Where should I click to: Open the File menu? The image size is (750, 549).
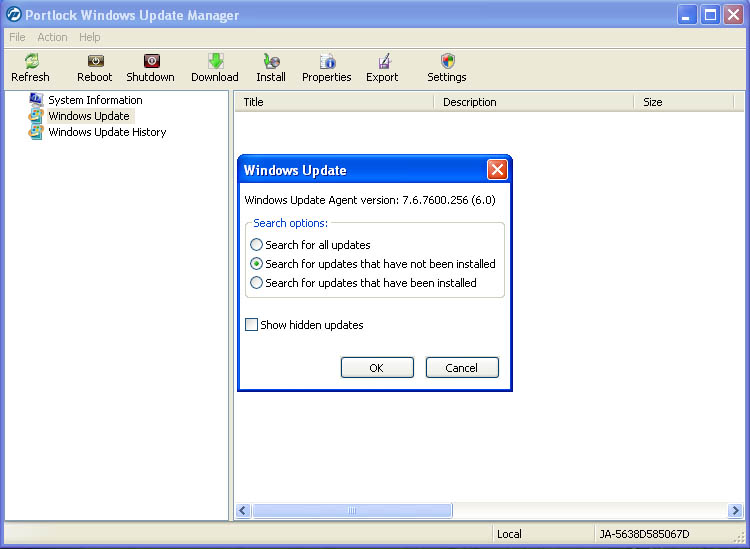coord(17,37)
